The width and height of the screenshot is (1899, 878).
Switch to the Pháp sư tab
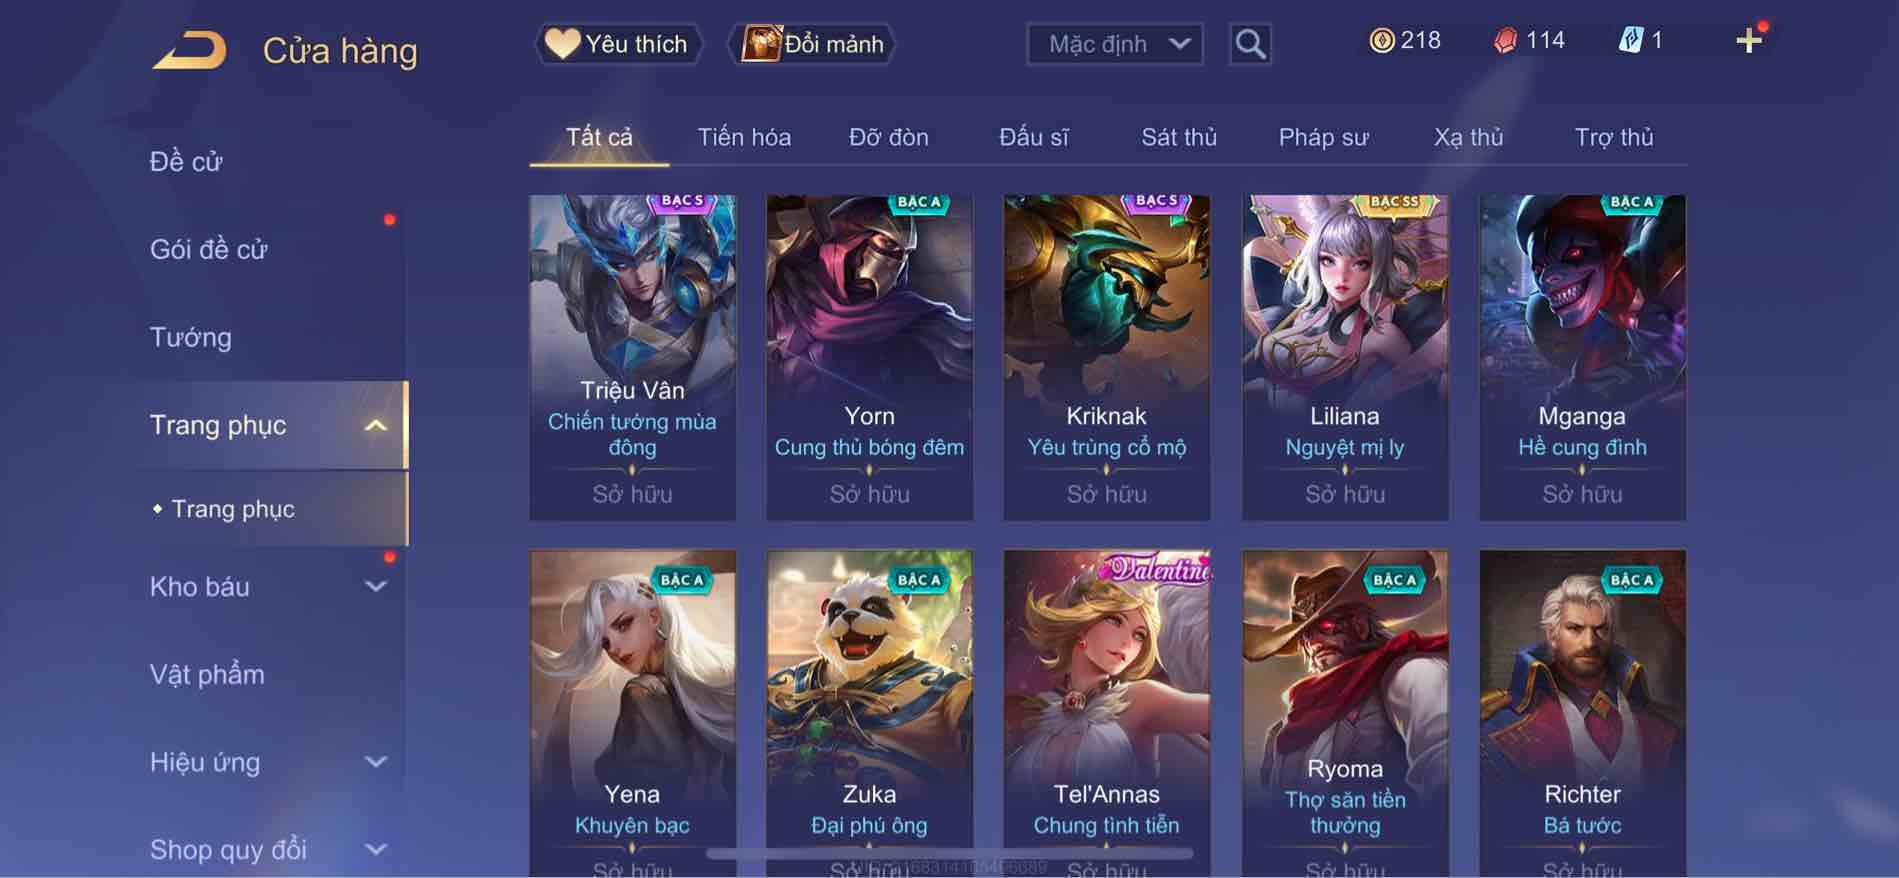click(x=1323, y=137)
